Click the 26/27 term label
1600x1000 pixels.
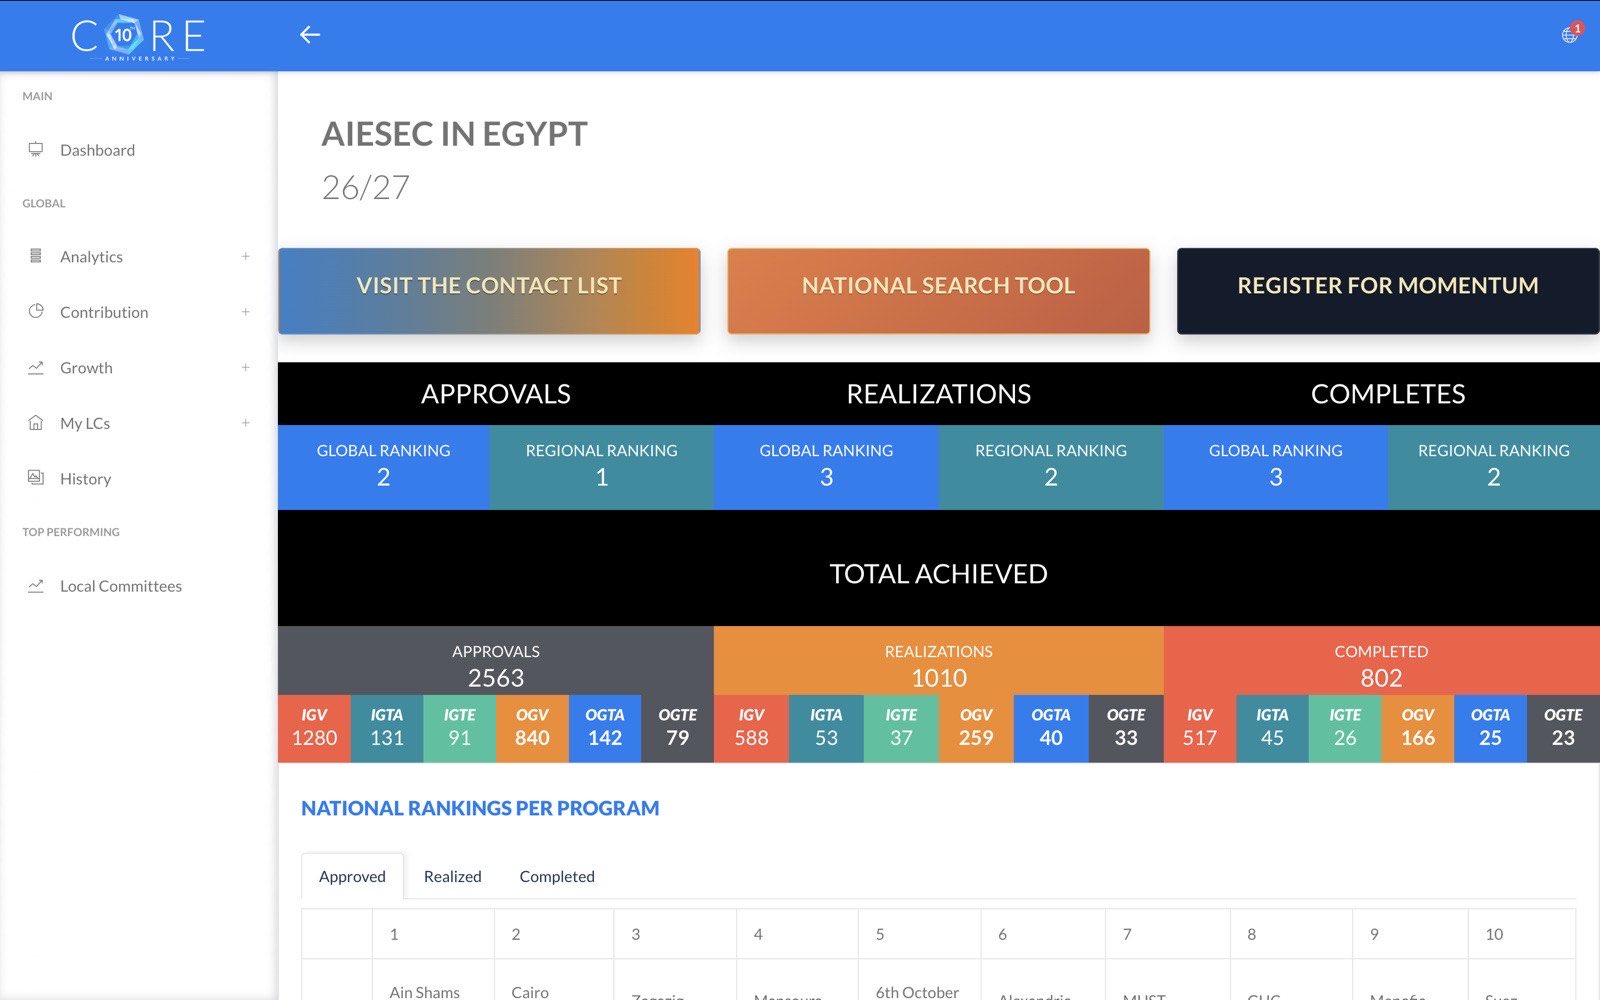pyautogui.click(x=366, y=187)
